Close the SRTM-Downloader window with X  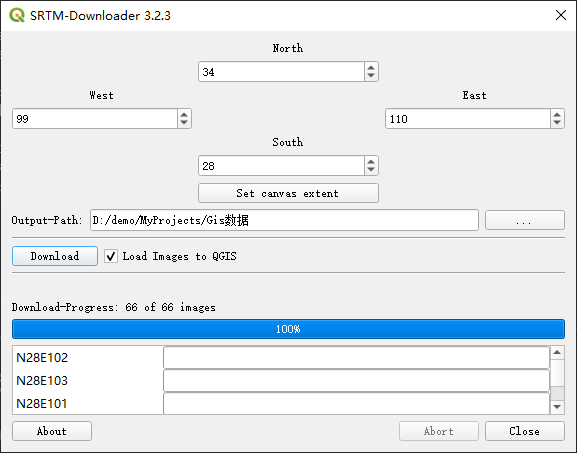pos(561,15)
